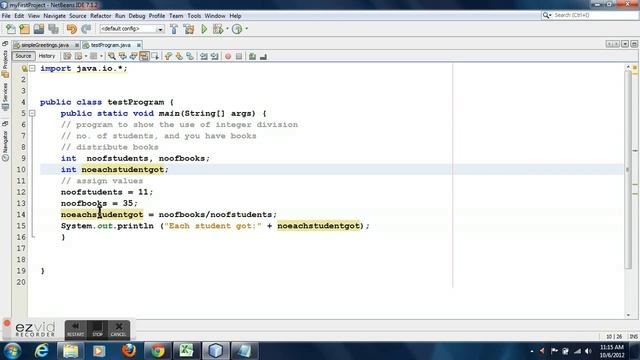Close the simpleGreetings.java tab
Screen dimensions: 640x360
coord(77,45)
